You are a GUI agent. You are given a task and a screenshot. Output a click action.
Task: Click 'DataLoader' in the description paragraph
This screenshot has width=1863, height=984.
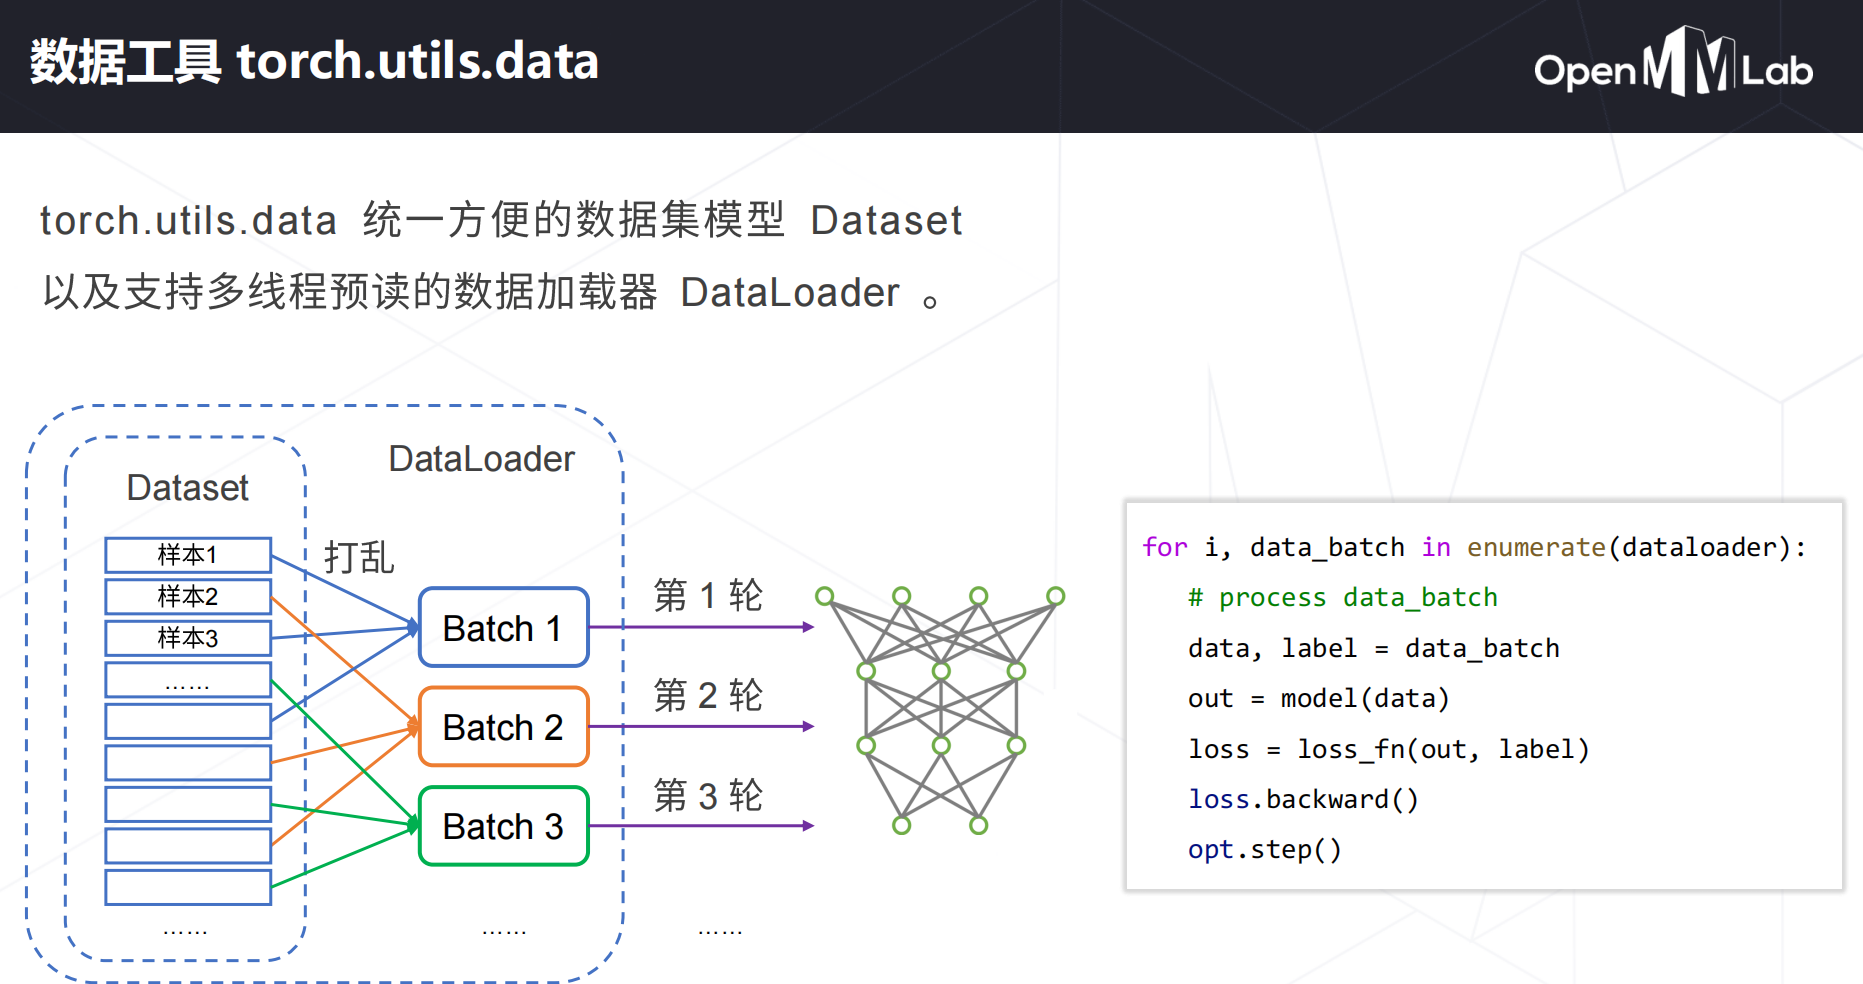[790, 293]
